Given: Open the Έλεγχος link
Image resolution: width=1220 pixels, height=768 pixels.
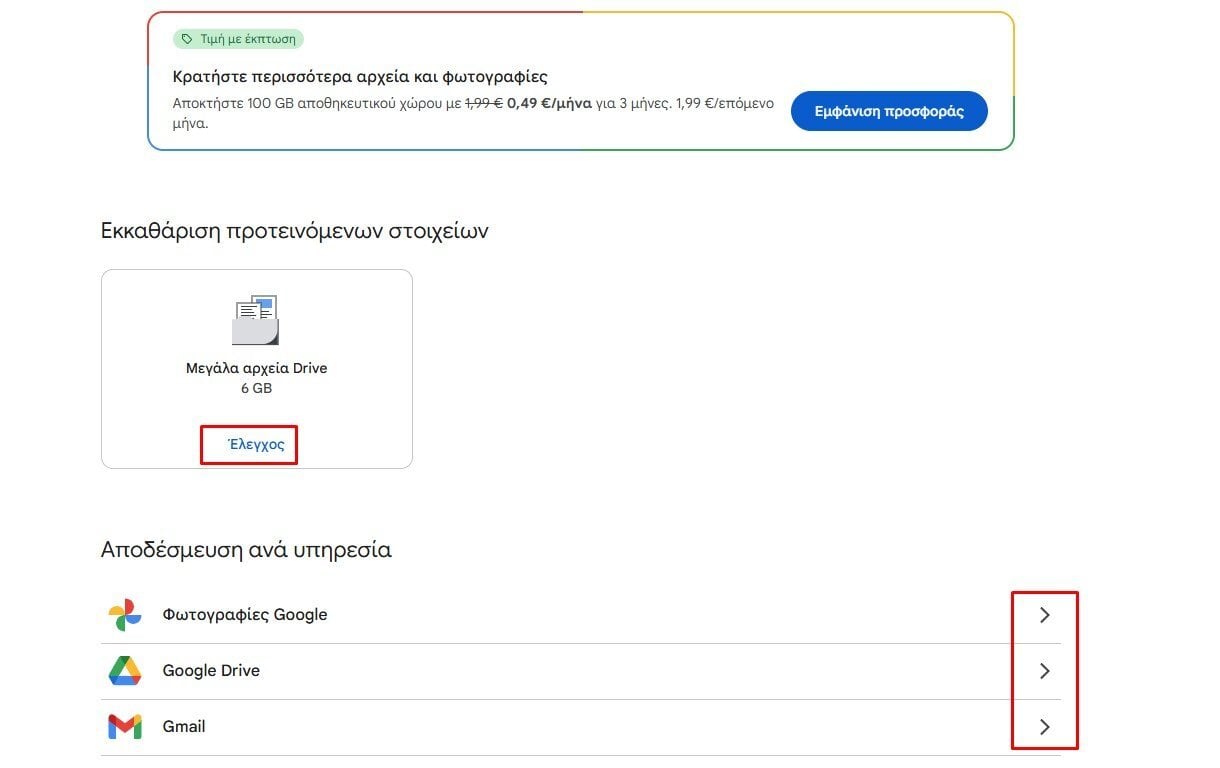Looking at the screenshot, I should click(256, 445).
